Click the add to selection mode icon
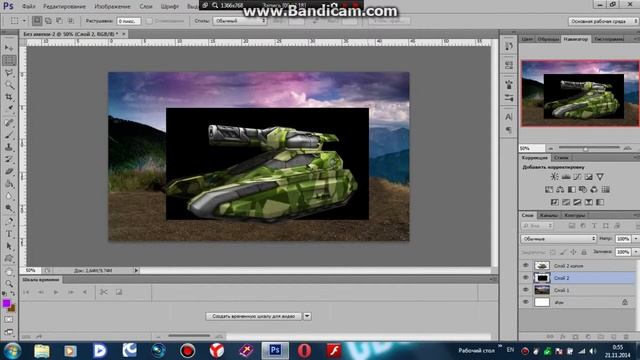The image size is (640, 360). click(48, 20)
